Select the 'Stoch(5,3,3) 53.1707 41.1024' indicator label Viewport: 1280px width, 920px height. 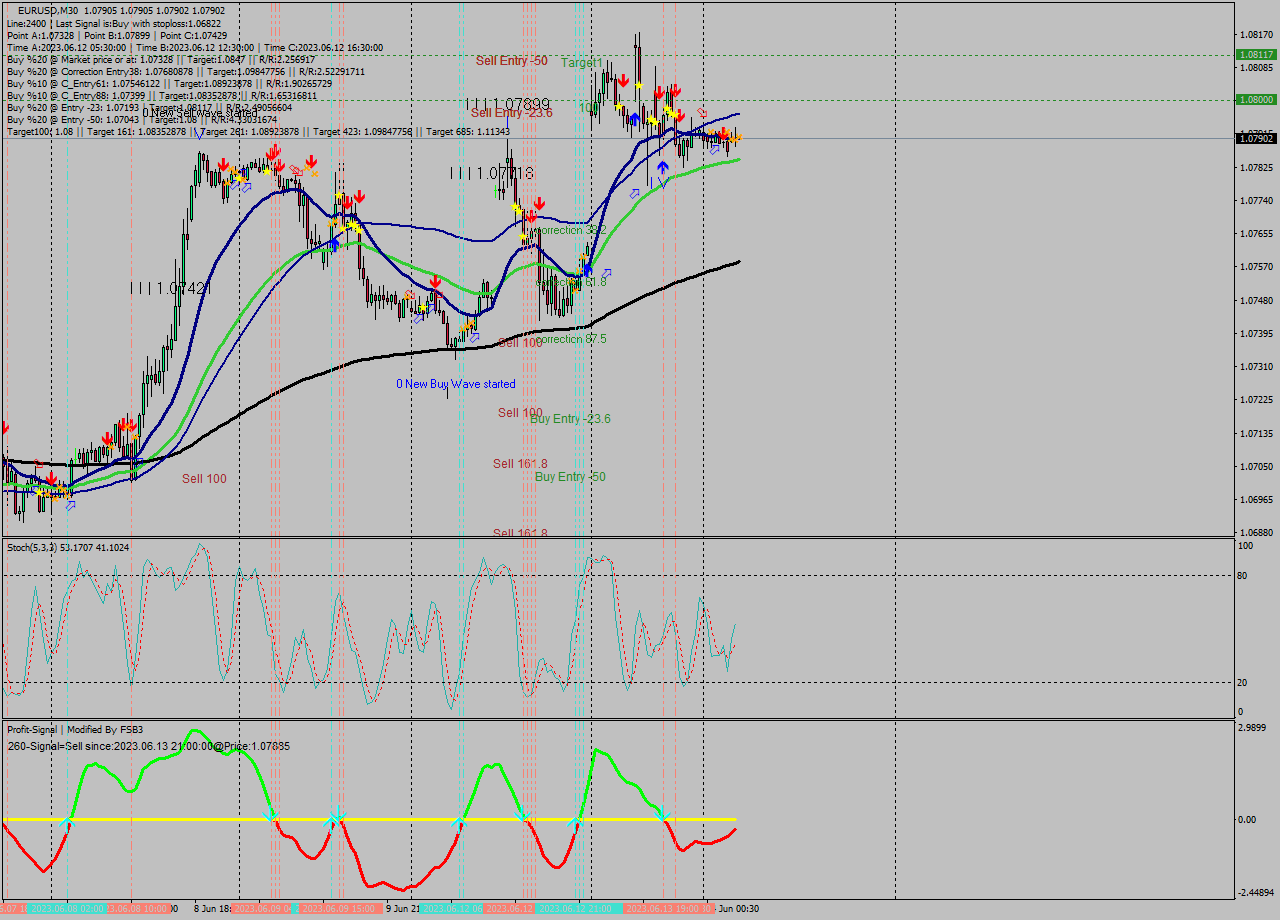coord(68,547)
